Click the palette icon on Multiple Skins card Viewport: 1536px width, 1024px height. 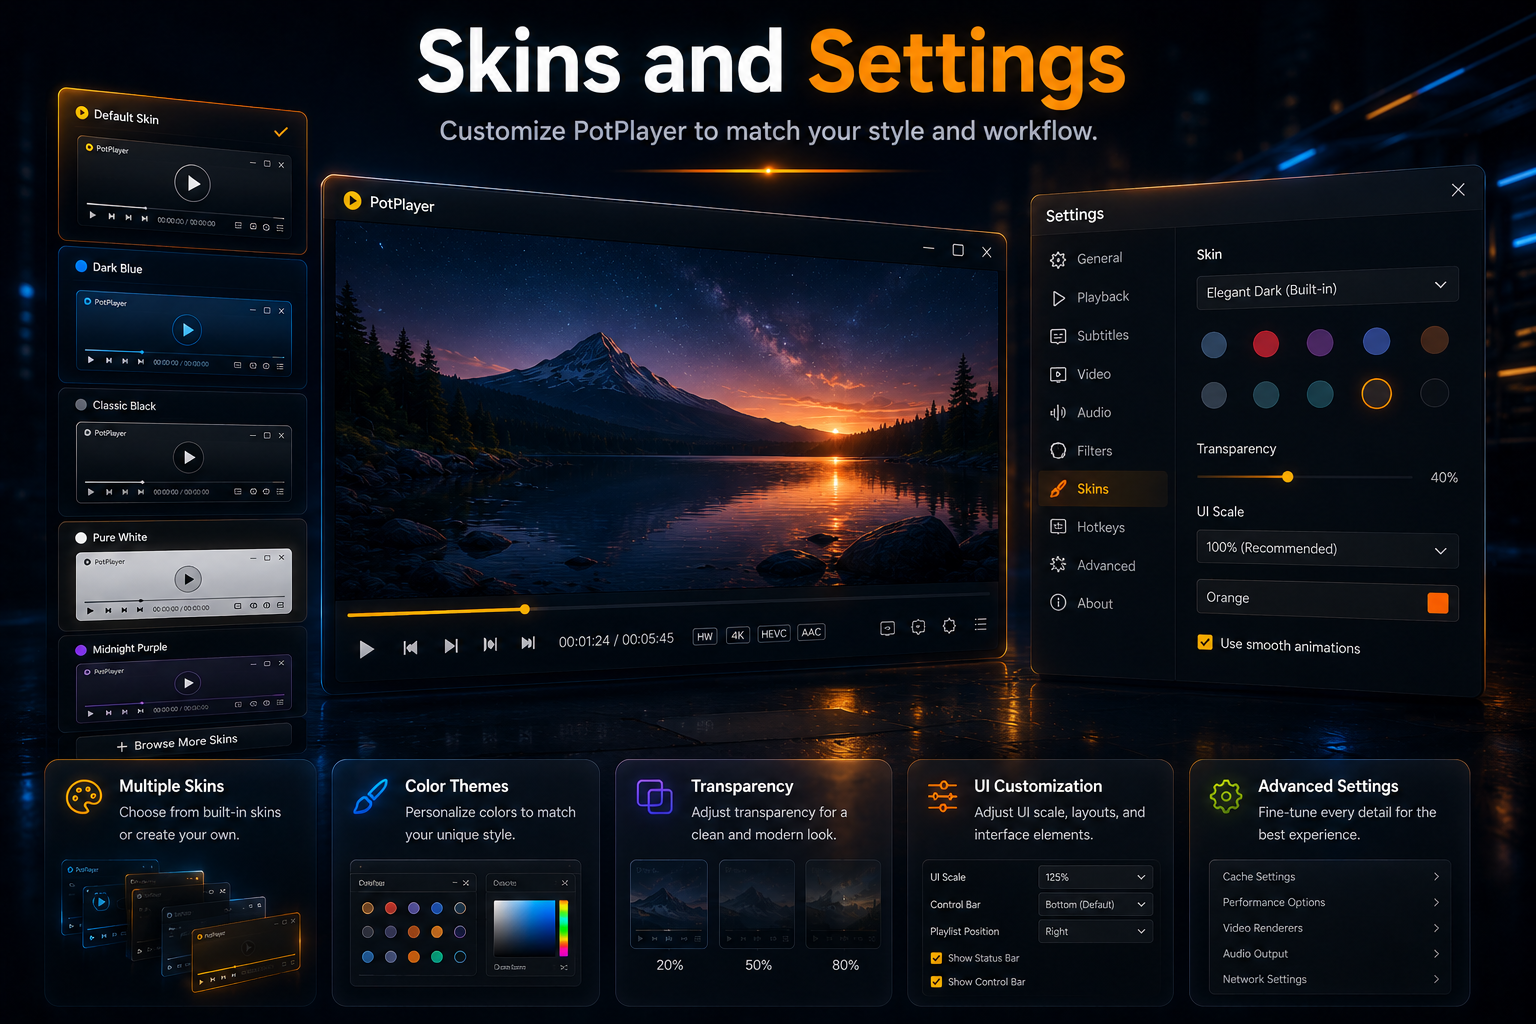click(84, 798)
